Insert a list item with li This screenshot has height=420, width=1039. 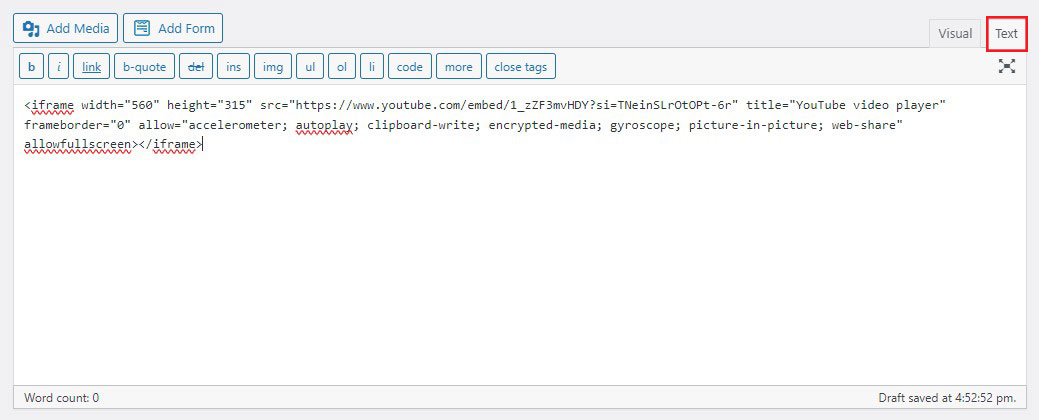[372, 67]
